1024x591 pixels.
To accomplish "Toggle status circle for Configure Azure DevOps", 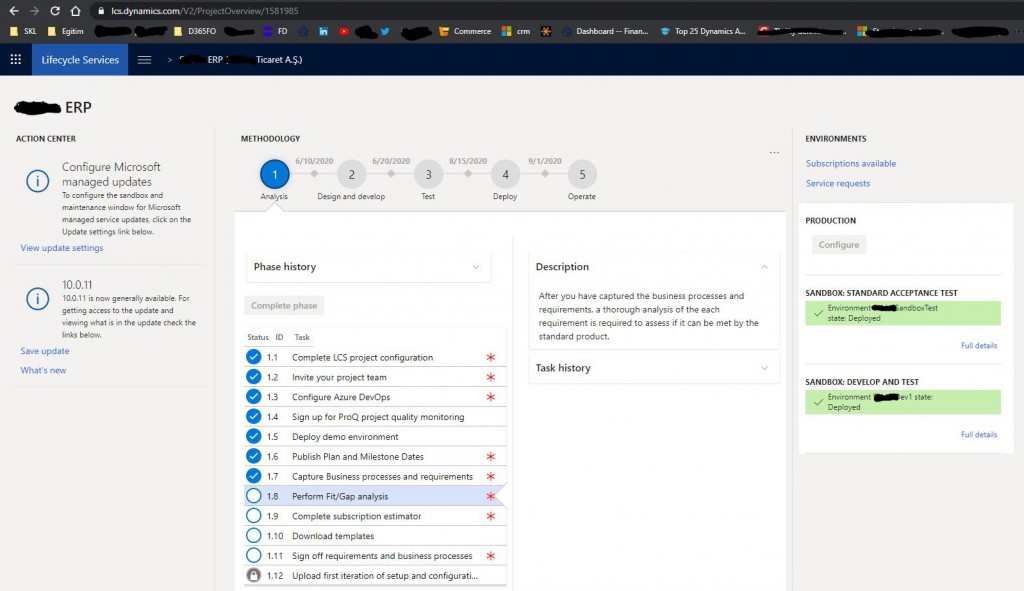I will [x=253, y=396].
